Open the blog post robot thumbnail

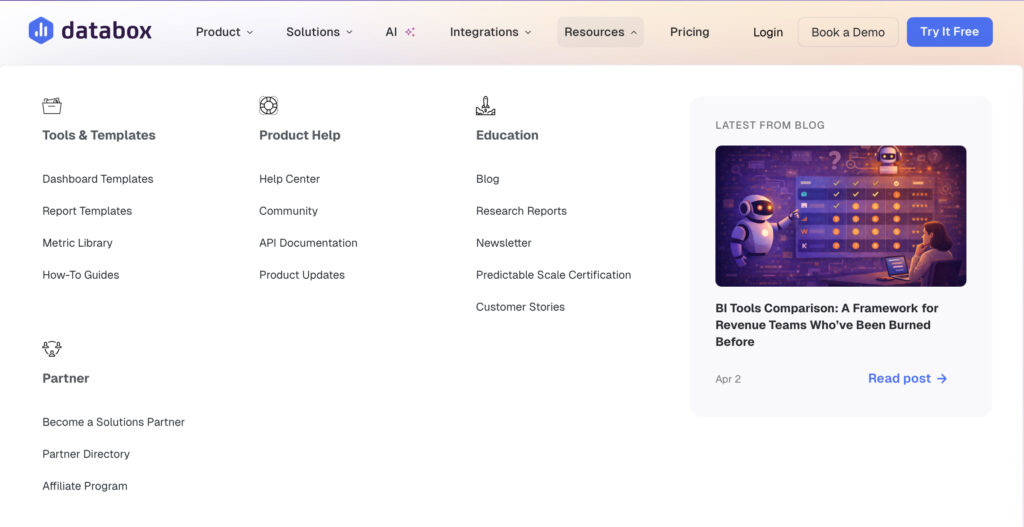(x=840, y=216)
